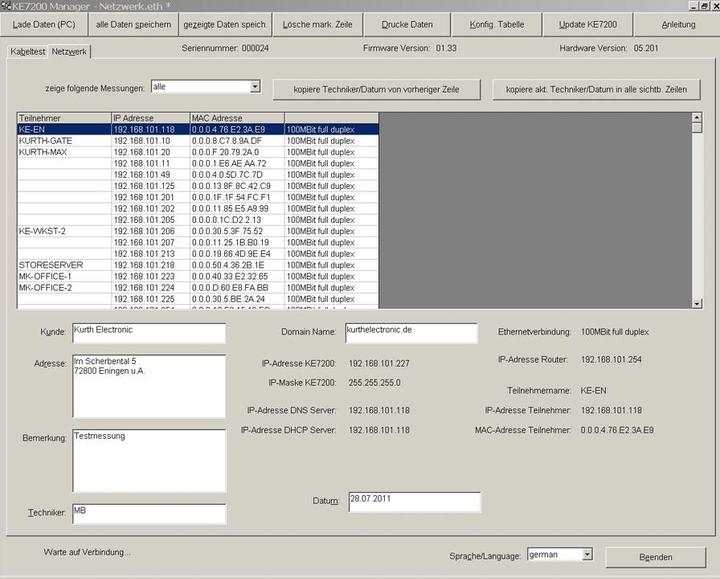This screenshot has height=579, width=720.
Task: Click IP-Maske value 255.255.255.0
Action: [x=374, y=382]
